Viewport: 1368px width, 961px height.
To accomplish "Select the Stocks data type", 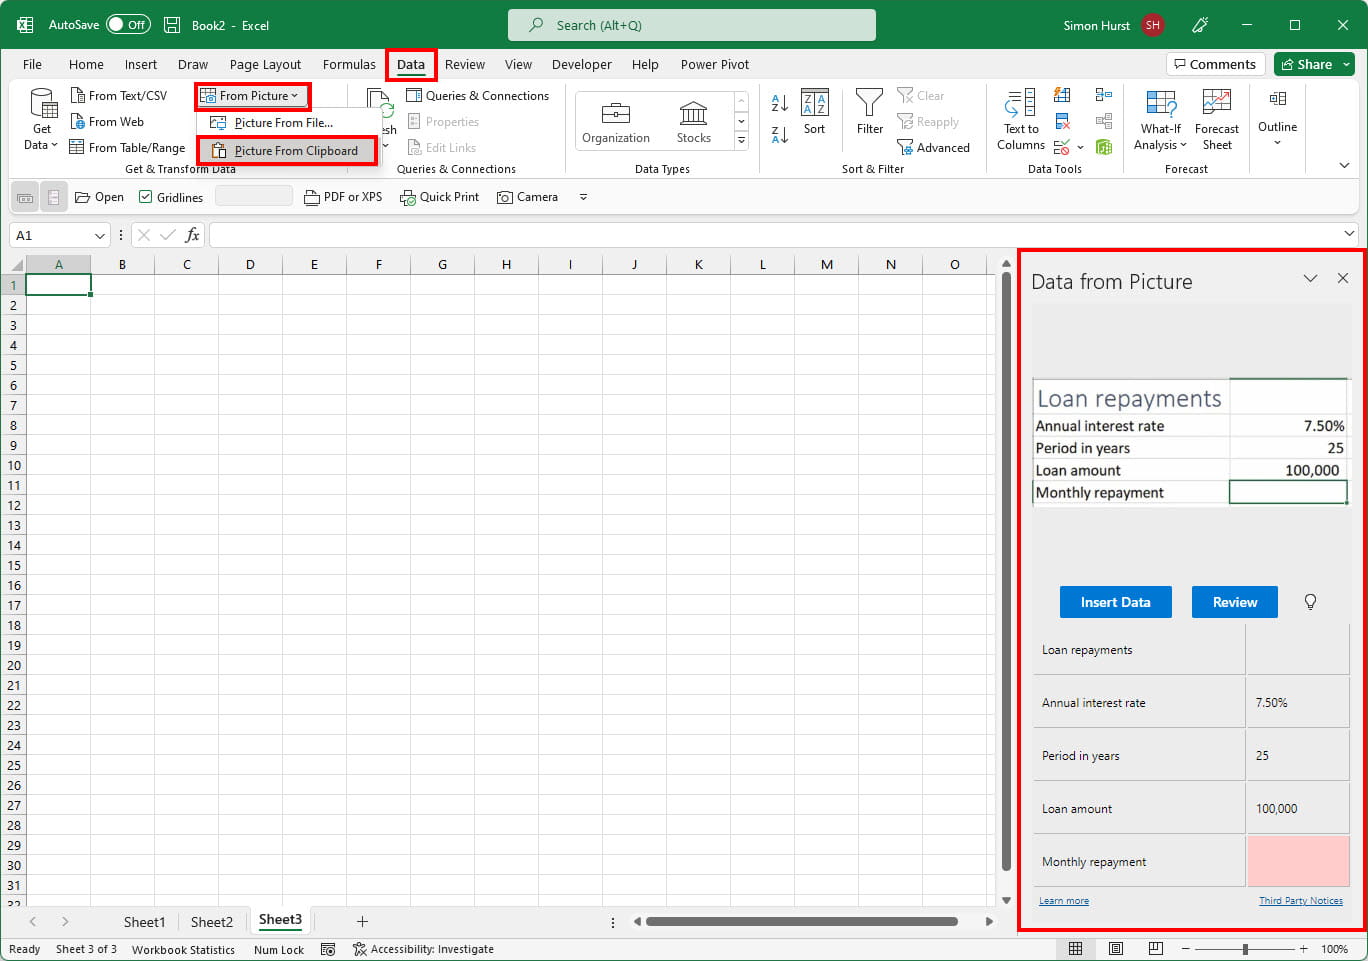I will [x=693, y=121].
